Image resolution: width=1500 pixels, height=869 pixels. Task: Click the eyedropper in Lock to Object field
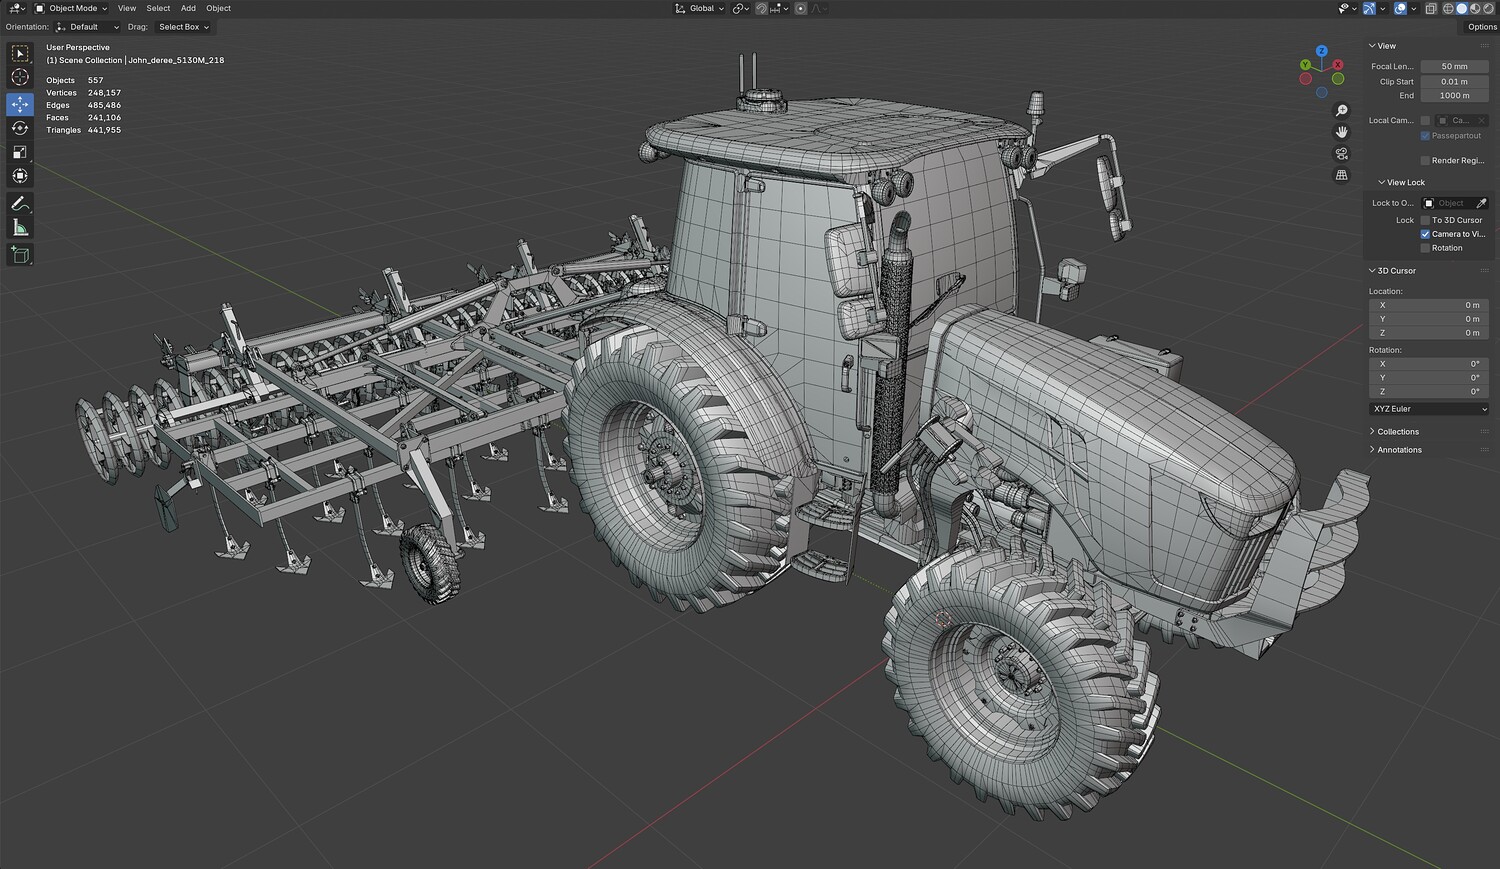pyautogui.click(x=1481, y=203)
